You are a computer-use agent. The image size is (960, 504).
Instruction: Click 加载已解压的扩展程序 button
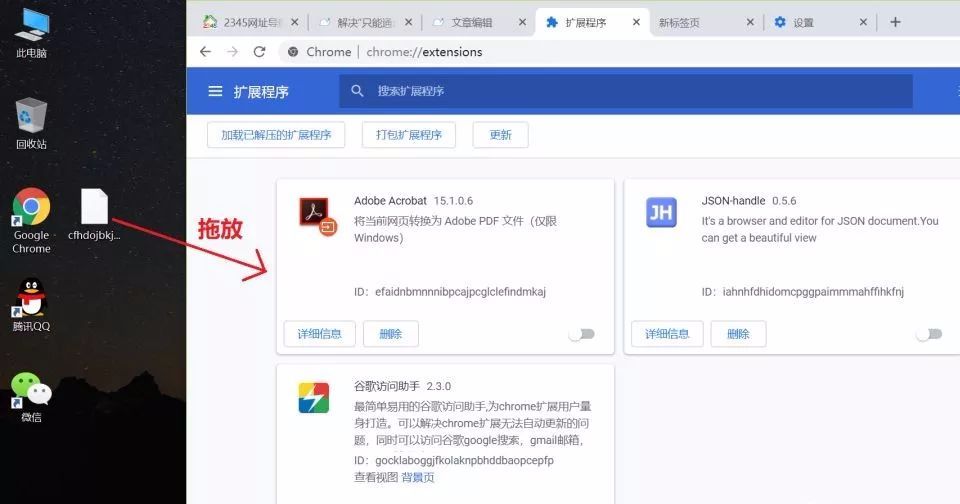(x=276, y=135)
